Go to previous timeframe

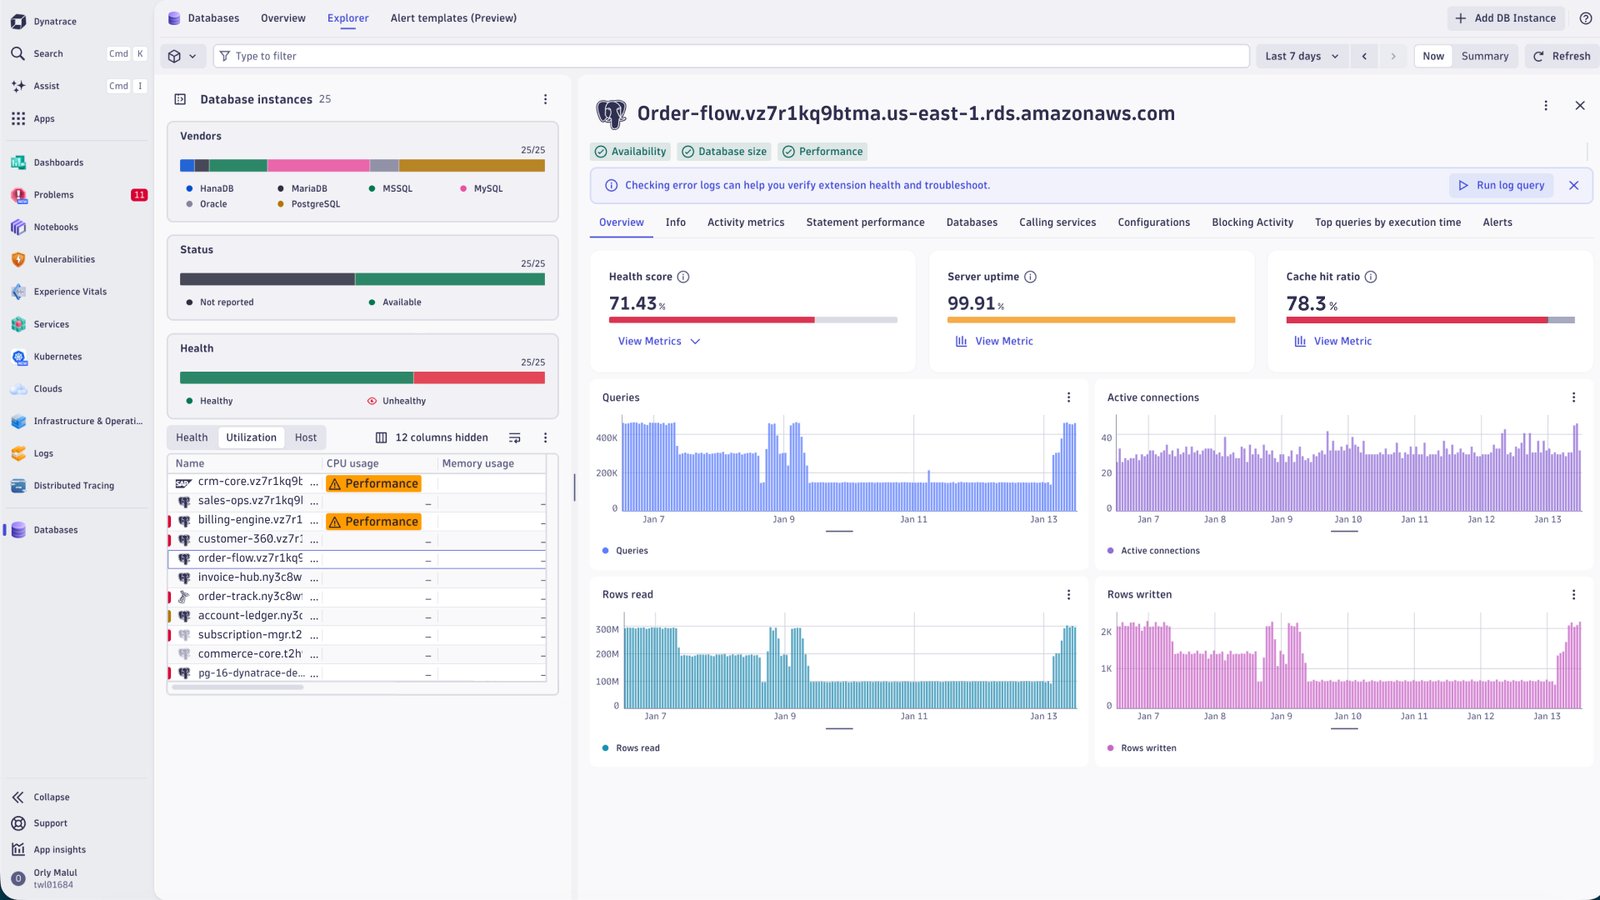click(1364, 56)
